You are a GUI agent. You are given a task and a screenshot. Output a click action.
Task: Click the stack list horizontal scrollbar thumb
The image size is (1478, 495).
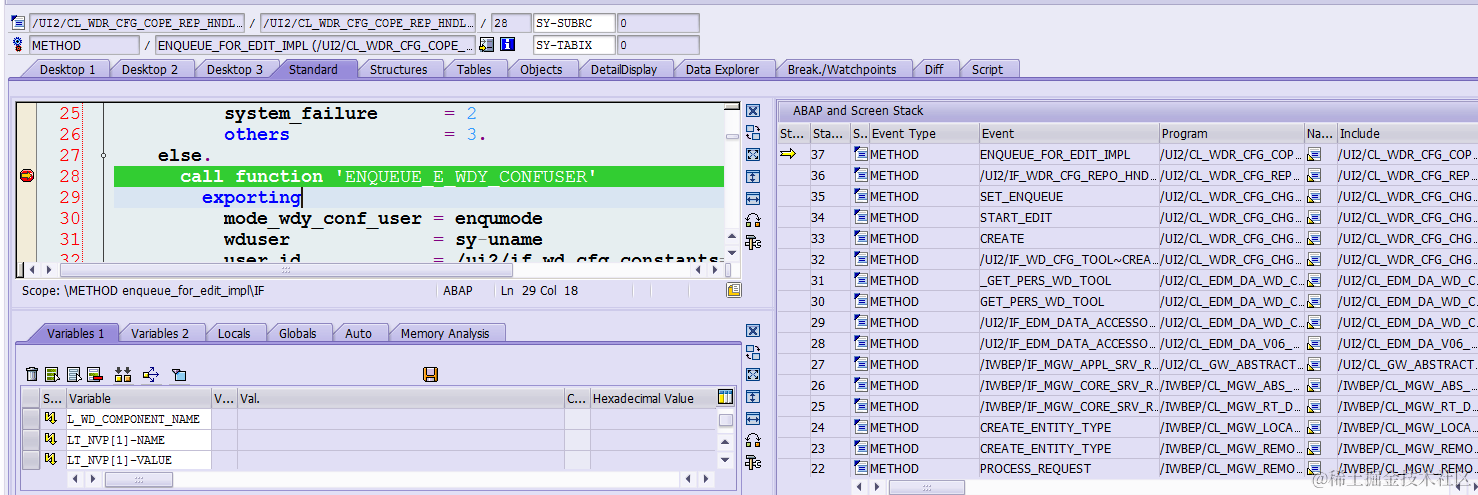click(926, 488)
